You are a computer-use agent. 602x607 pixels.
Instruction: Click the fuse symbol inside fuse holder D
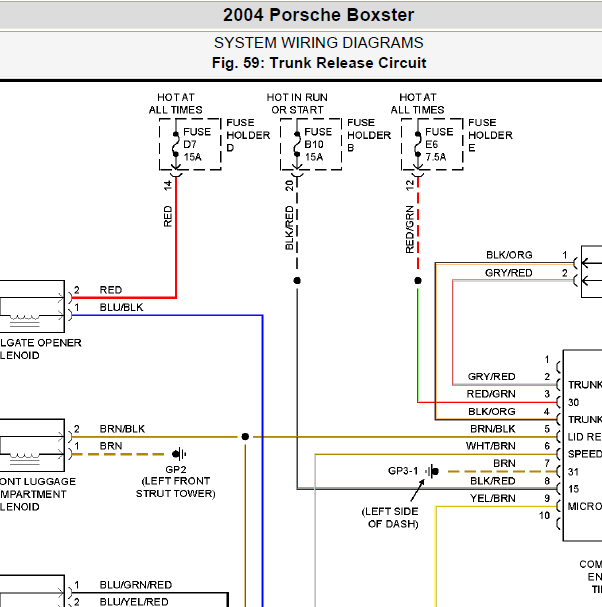point(176,144)
